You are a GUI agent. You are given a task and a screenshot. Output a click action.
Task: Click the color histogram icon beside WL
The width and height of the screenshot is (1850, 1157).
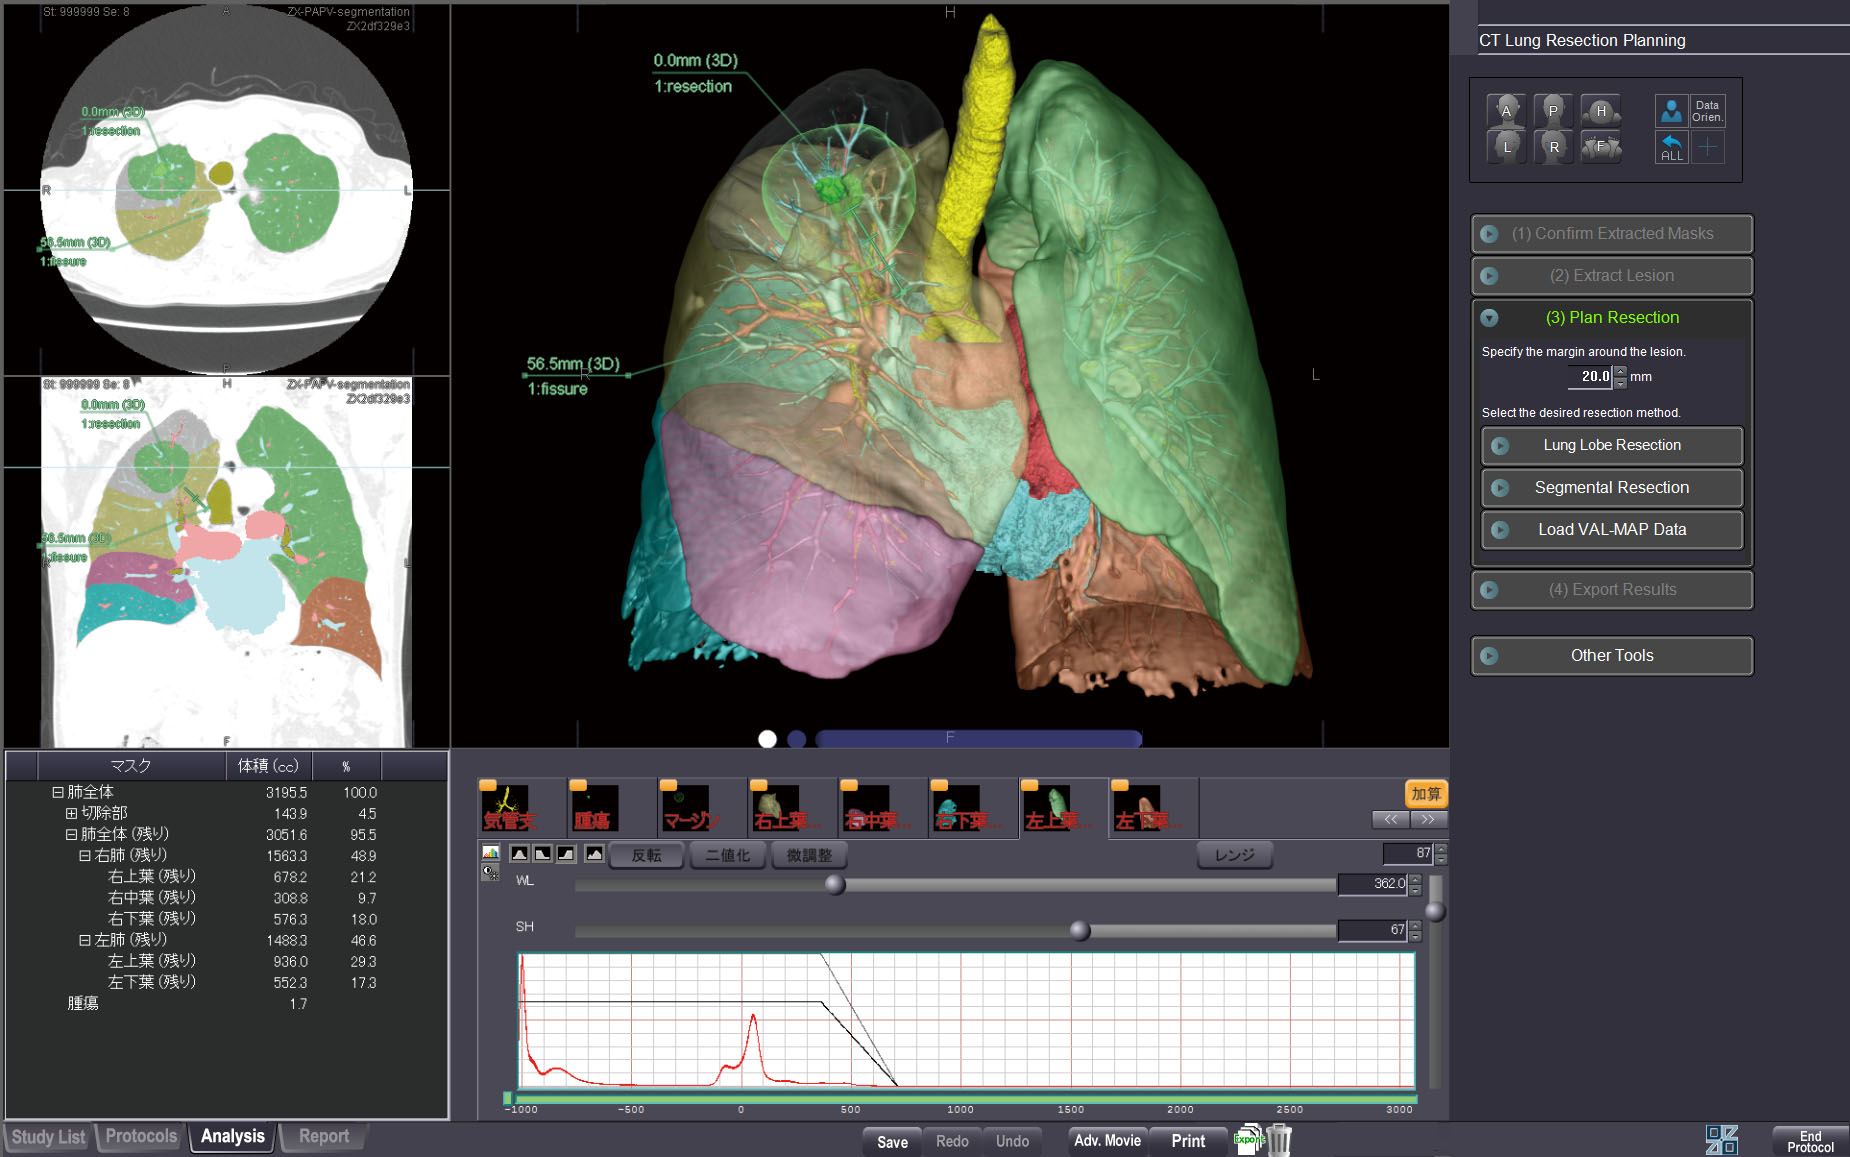[490, 853]
